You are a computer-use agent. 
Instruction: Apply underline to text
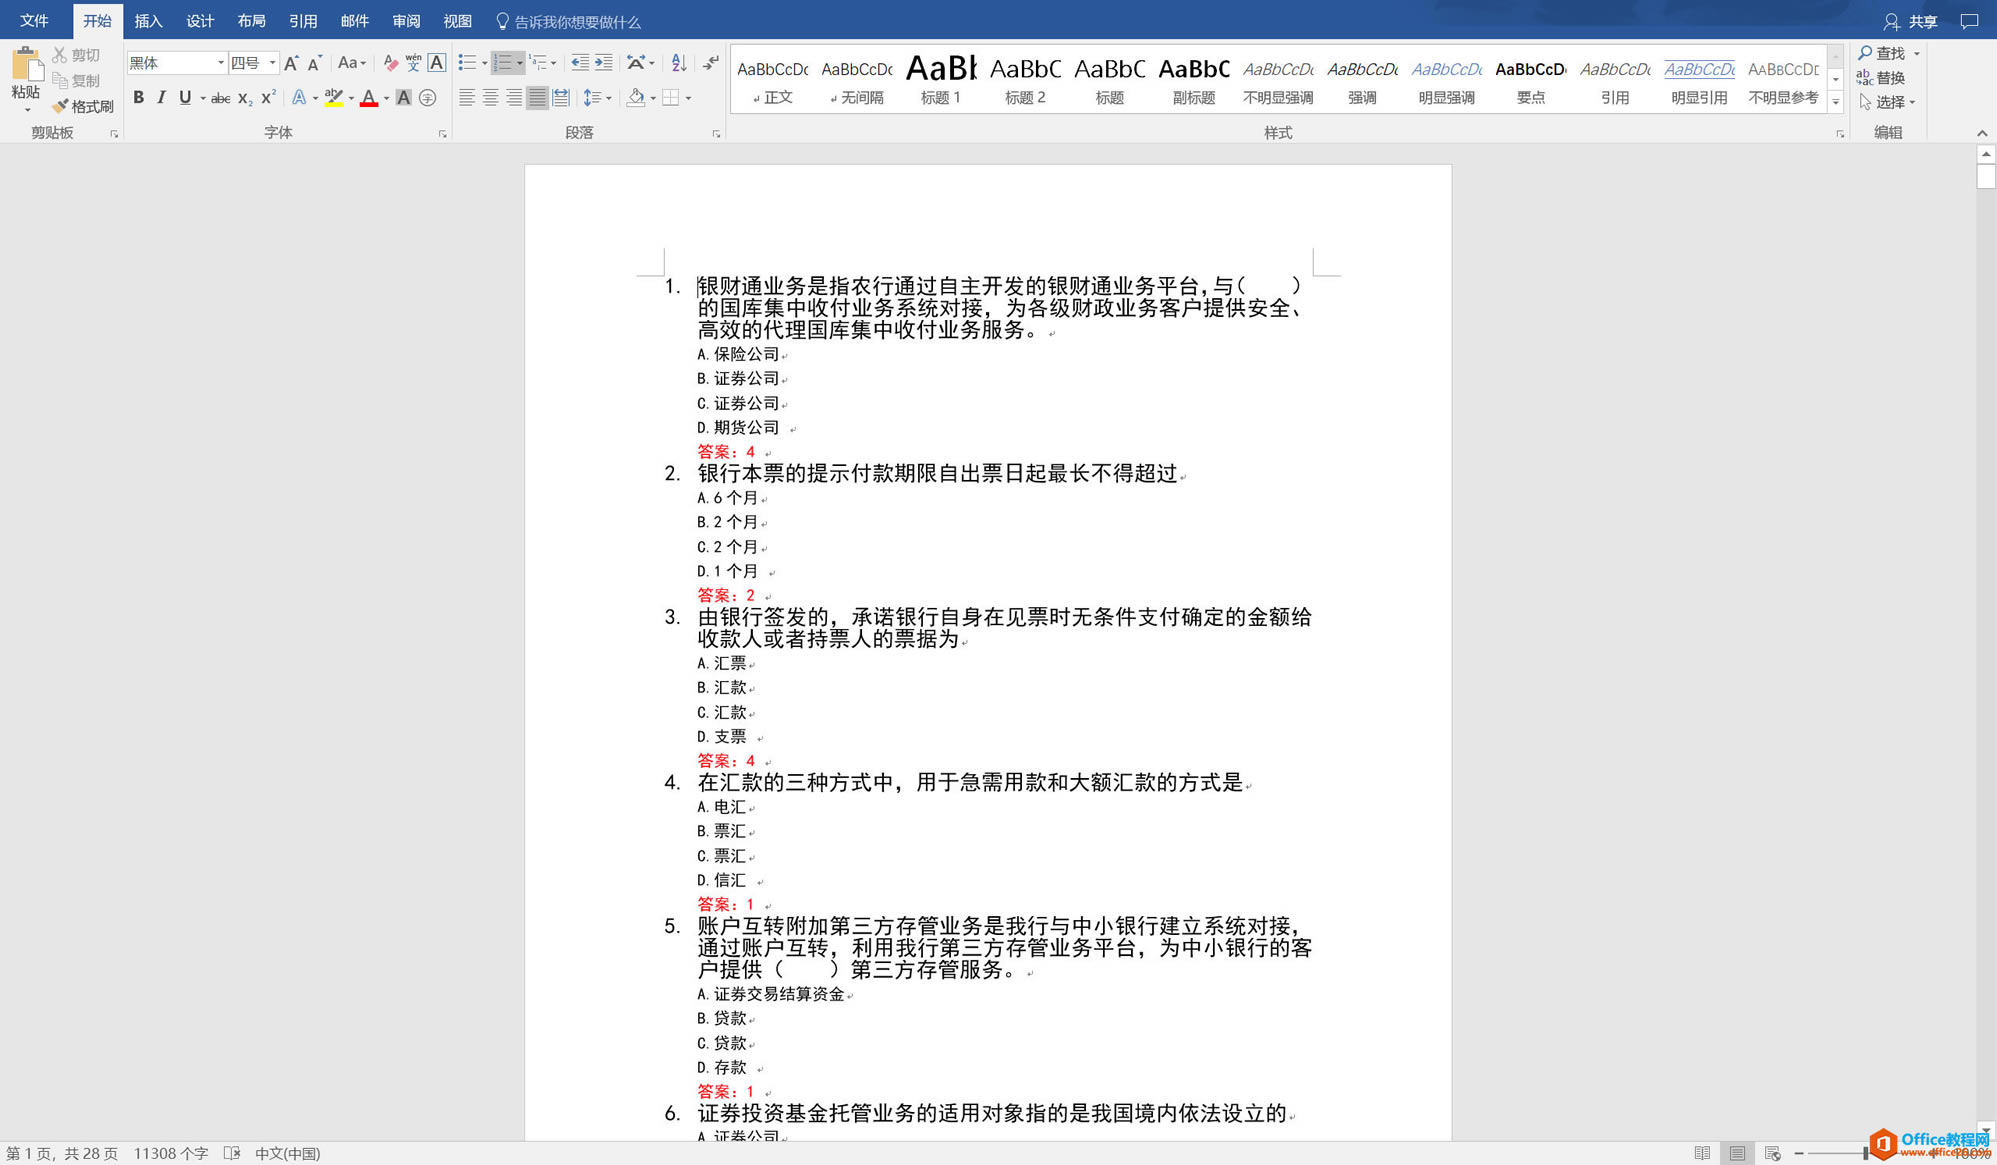[184, 98]
